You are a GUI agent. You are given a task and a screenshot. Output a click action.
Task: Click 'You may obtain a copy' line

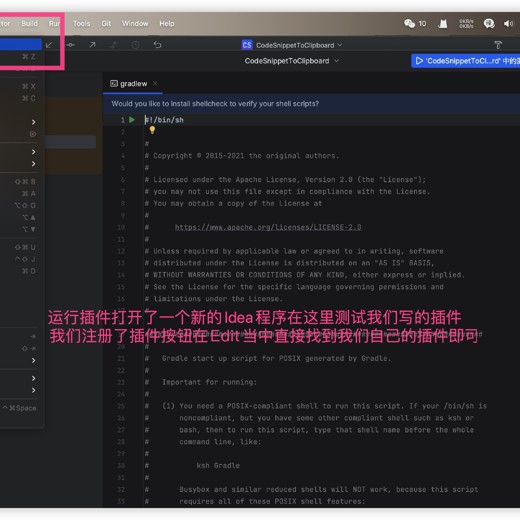[x=233, y=203]
